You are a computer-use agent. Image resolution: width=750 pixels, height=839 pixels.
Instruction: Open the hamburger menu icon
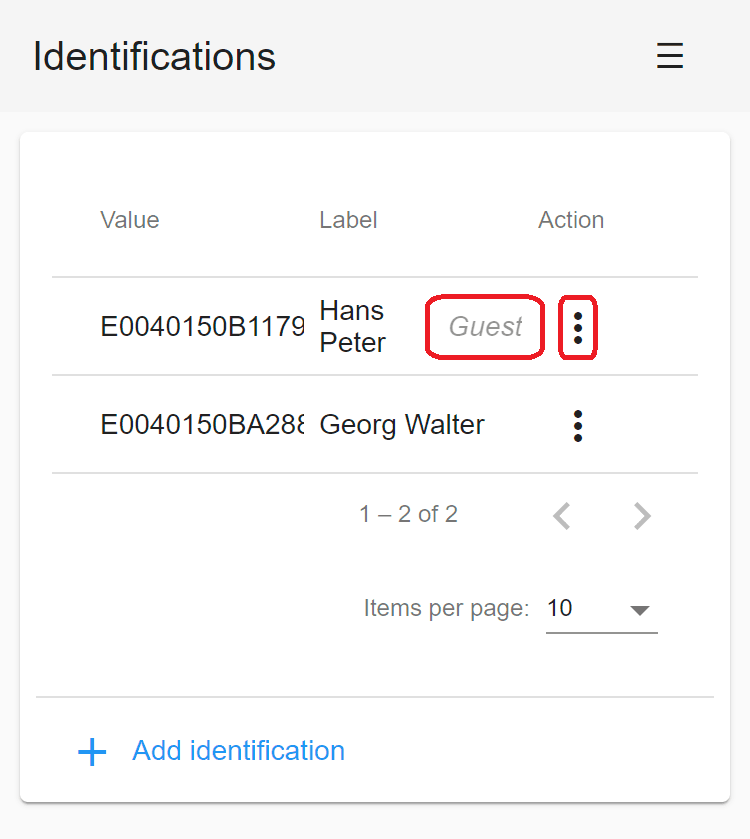(670, 56)
